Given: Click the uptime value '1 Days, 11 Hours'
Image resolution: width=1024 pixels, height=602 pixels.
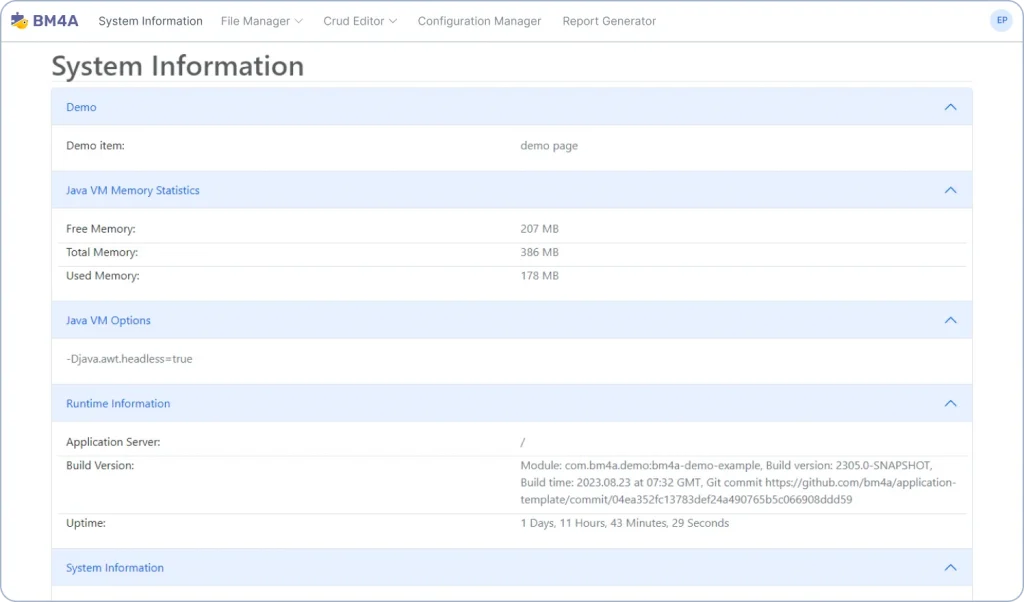Looking at the screenshot, I should tap(624, 523).
